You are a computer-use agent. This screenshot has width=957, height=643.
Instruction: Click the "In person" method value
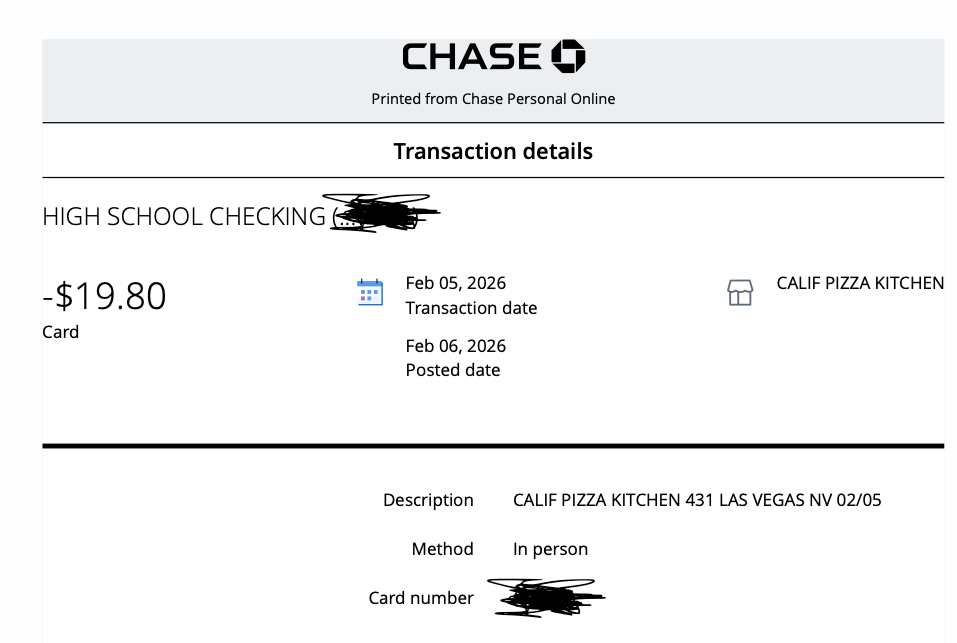(550, 549)
